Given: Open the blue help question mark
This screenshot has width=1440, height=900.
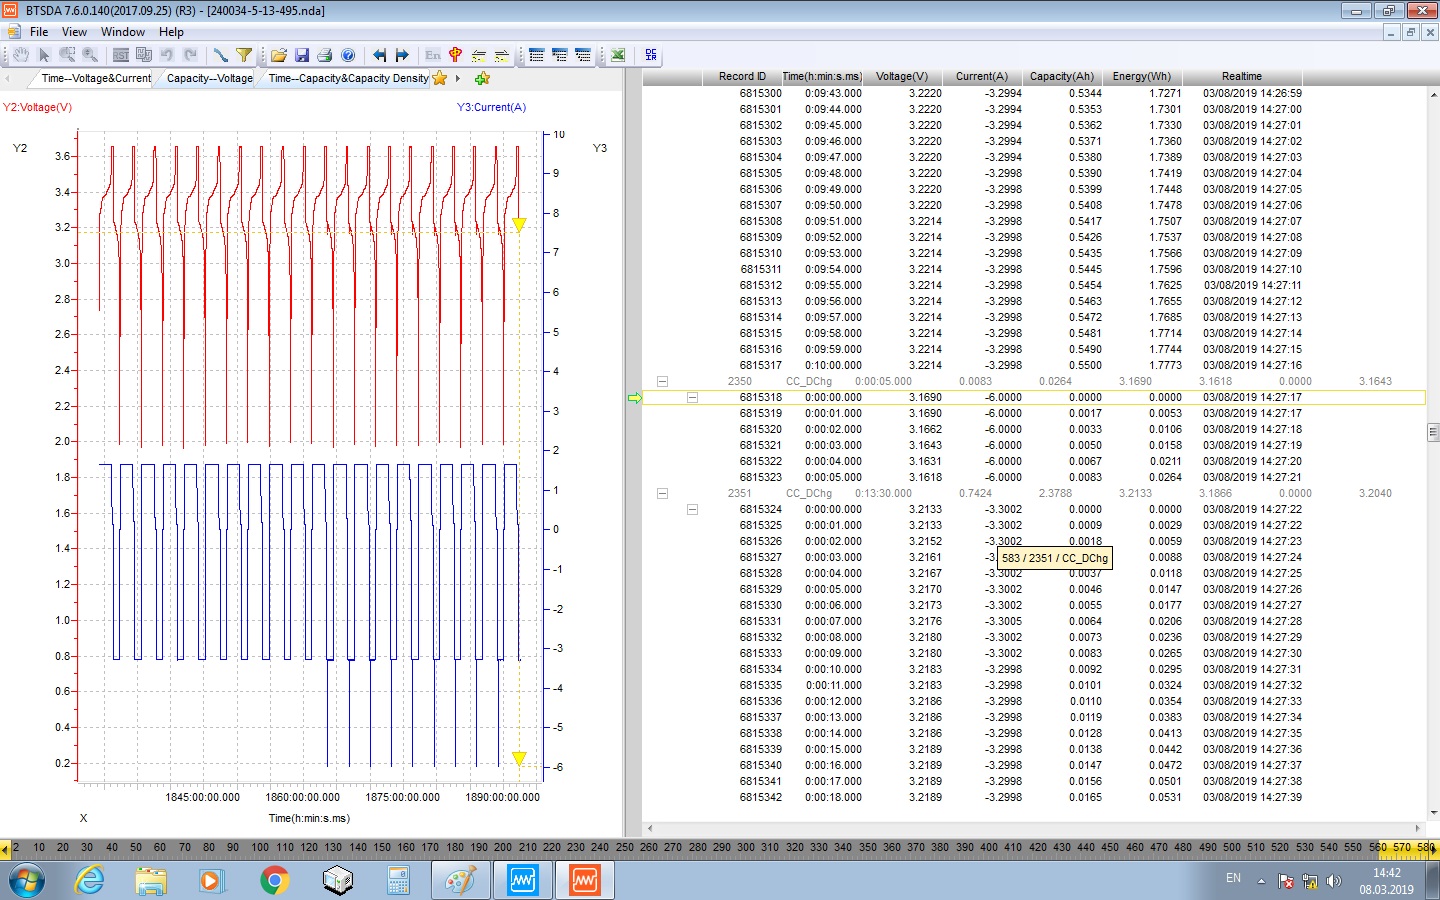Looking at the screenshot, I should [348, 55].
